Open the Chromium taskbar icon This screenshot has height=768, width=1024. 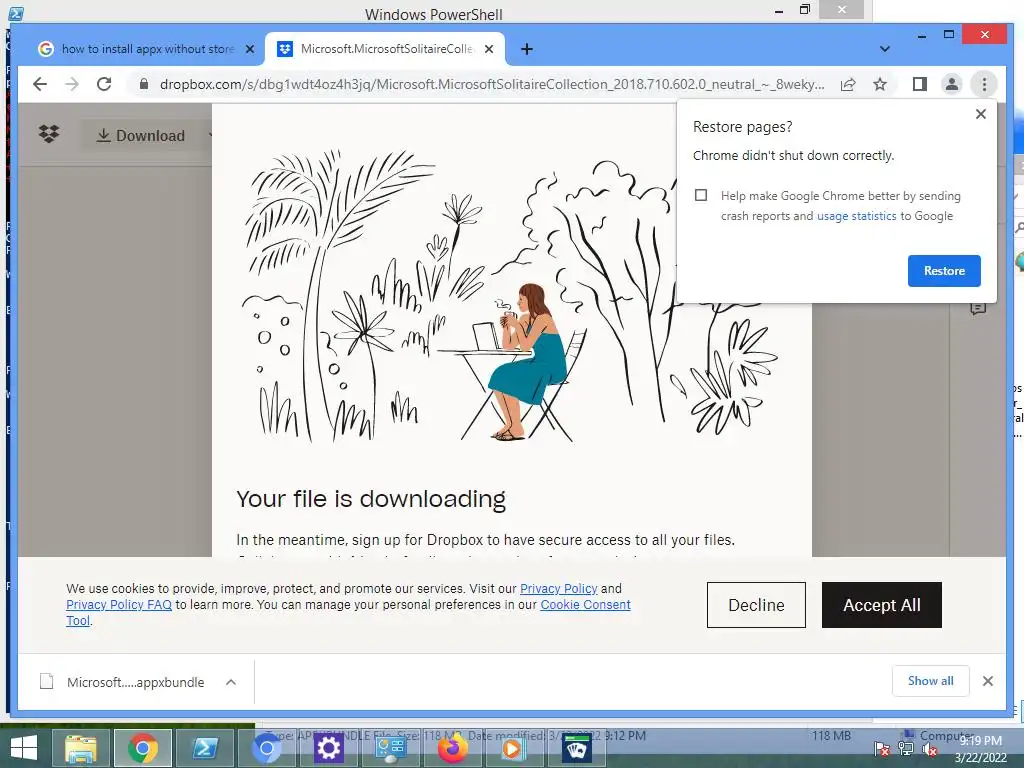pos(266,748)
